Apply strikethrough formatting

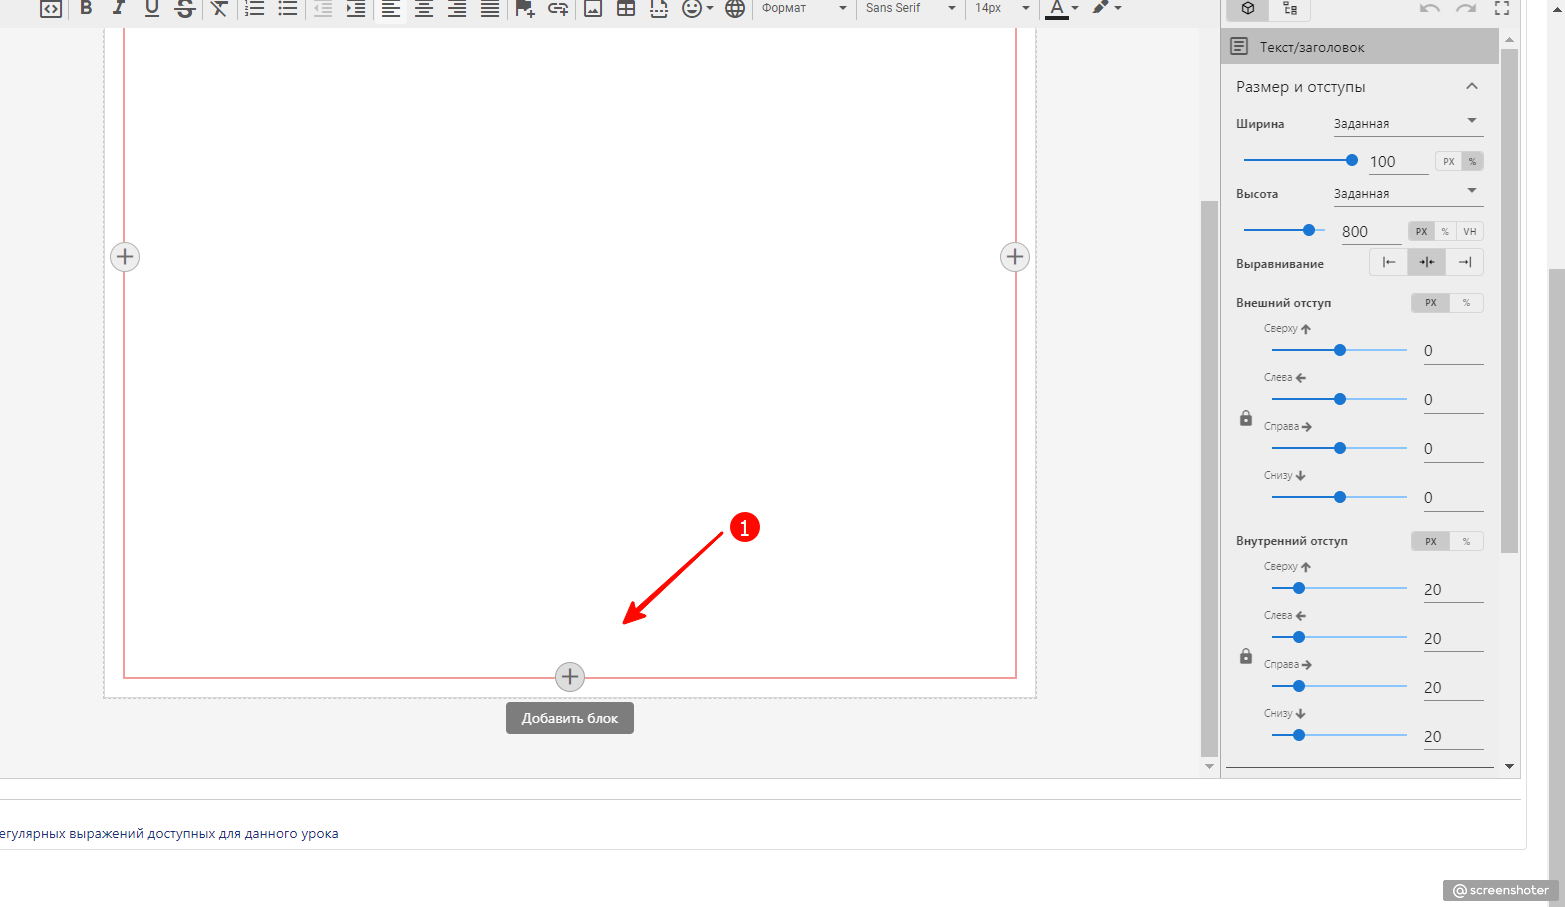pos(184,9)
